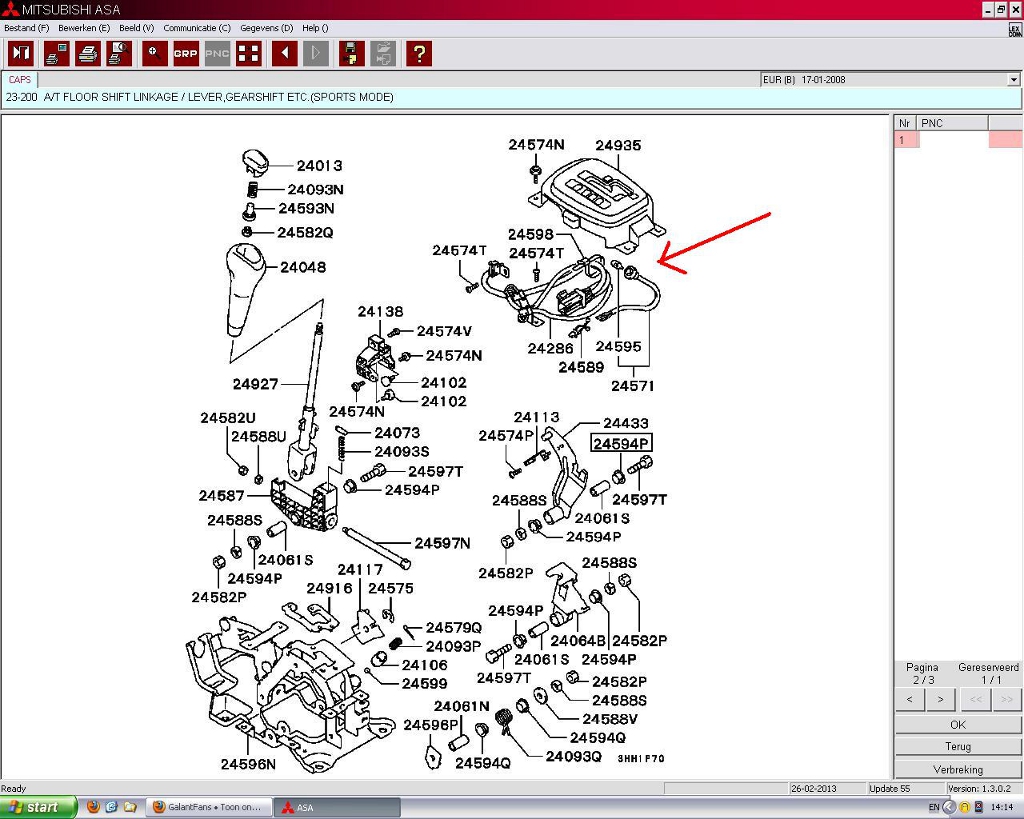Open print preview with magnifier icon
Viewport: 1024px width, 819px height.
119,53
